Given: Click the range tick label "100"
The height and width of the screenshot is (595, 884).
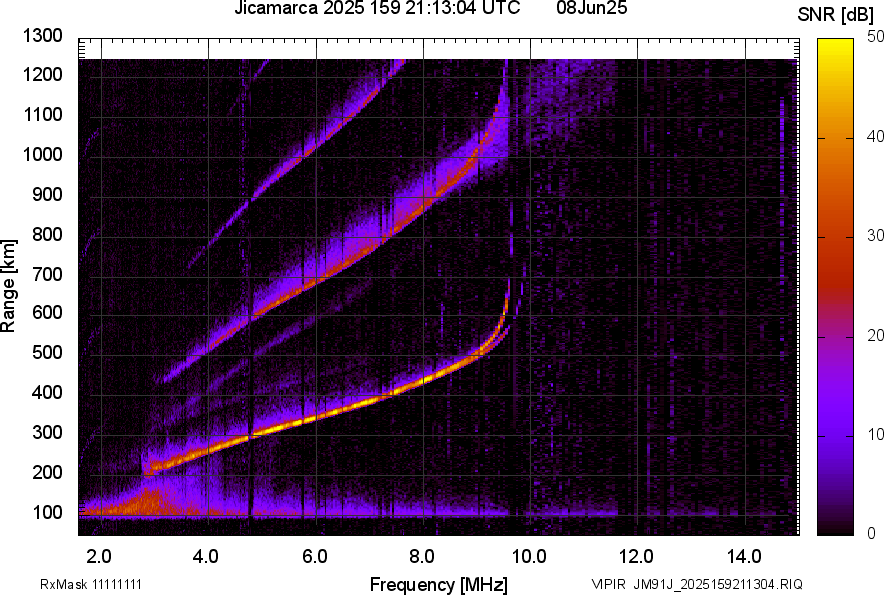Looking at the screenshot, I should (x=47, y=513).
